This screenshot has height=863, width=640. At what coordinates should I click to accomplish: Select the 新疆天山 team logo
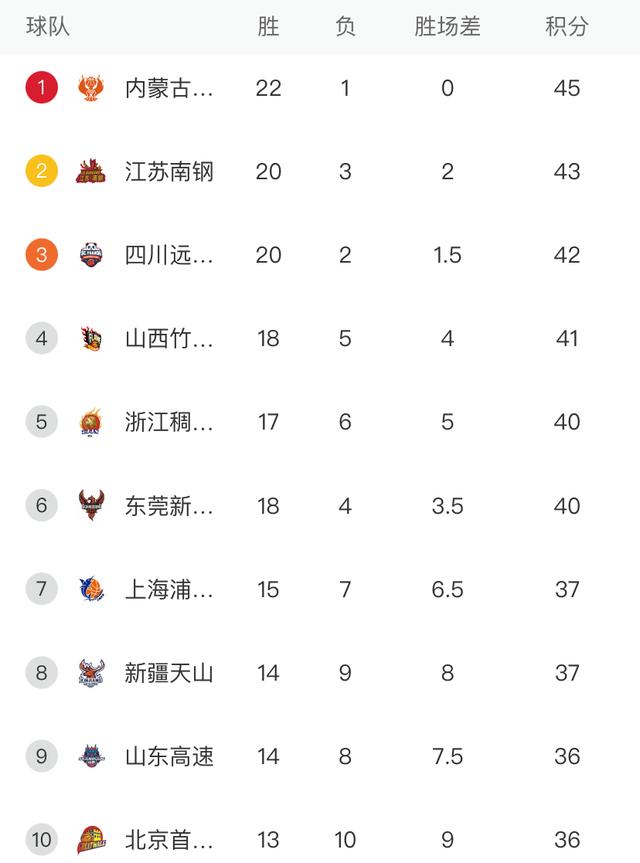91,673
